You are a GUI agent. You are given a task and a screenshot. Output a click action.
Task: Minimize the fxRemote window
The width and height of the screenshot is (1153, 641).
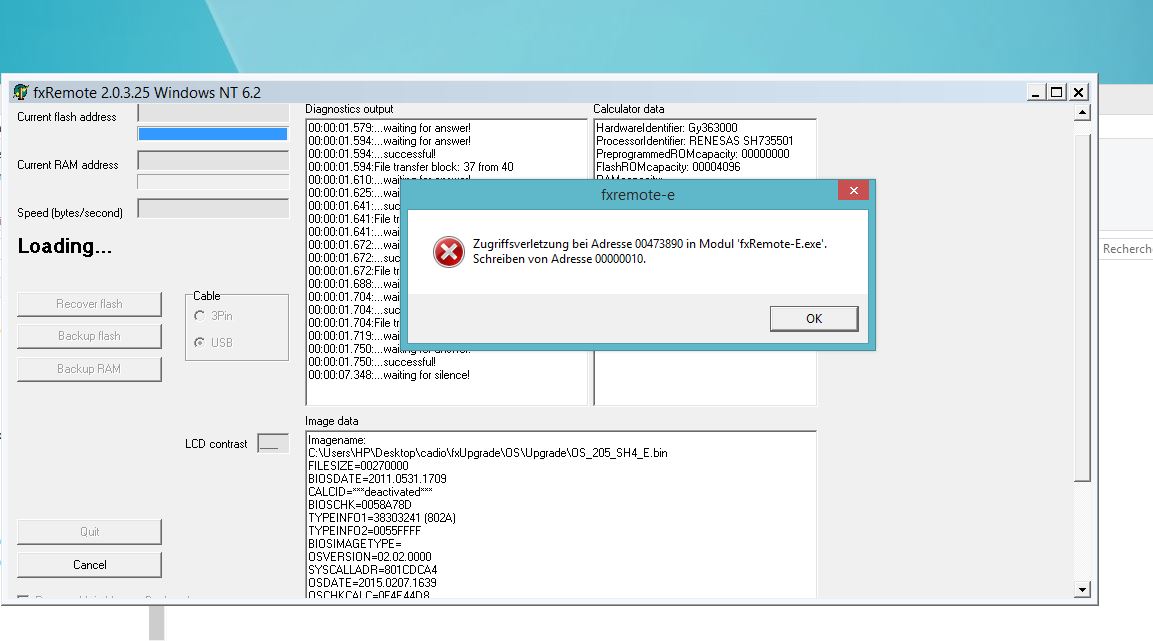1036,92
